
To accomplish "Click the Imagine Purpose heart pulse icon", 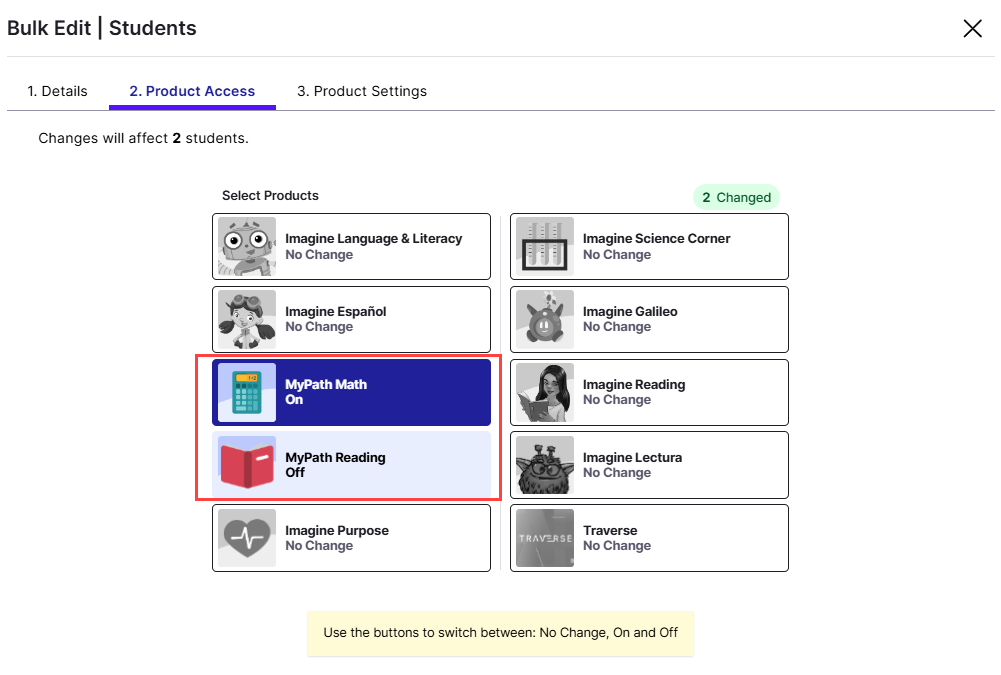I will [246, 538].
